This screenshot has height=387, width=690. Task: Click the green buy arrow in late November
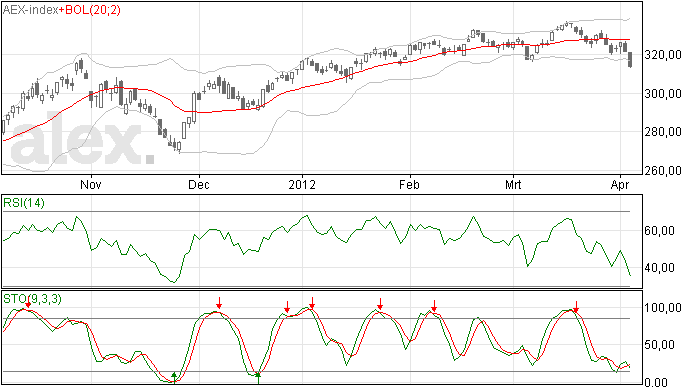(174, 377)
